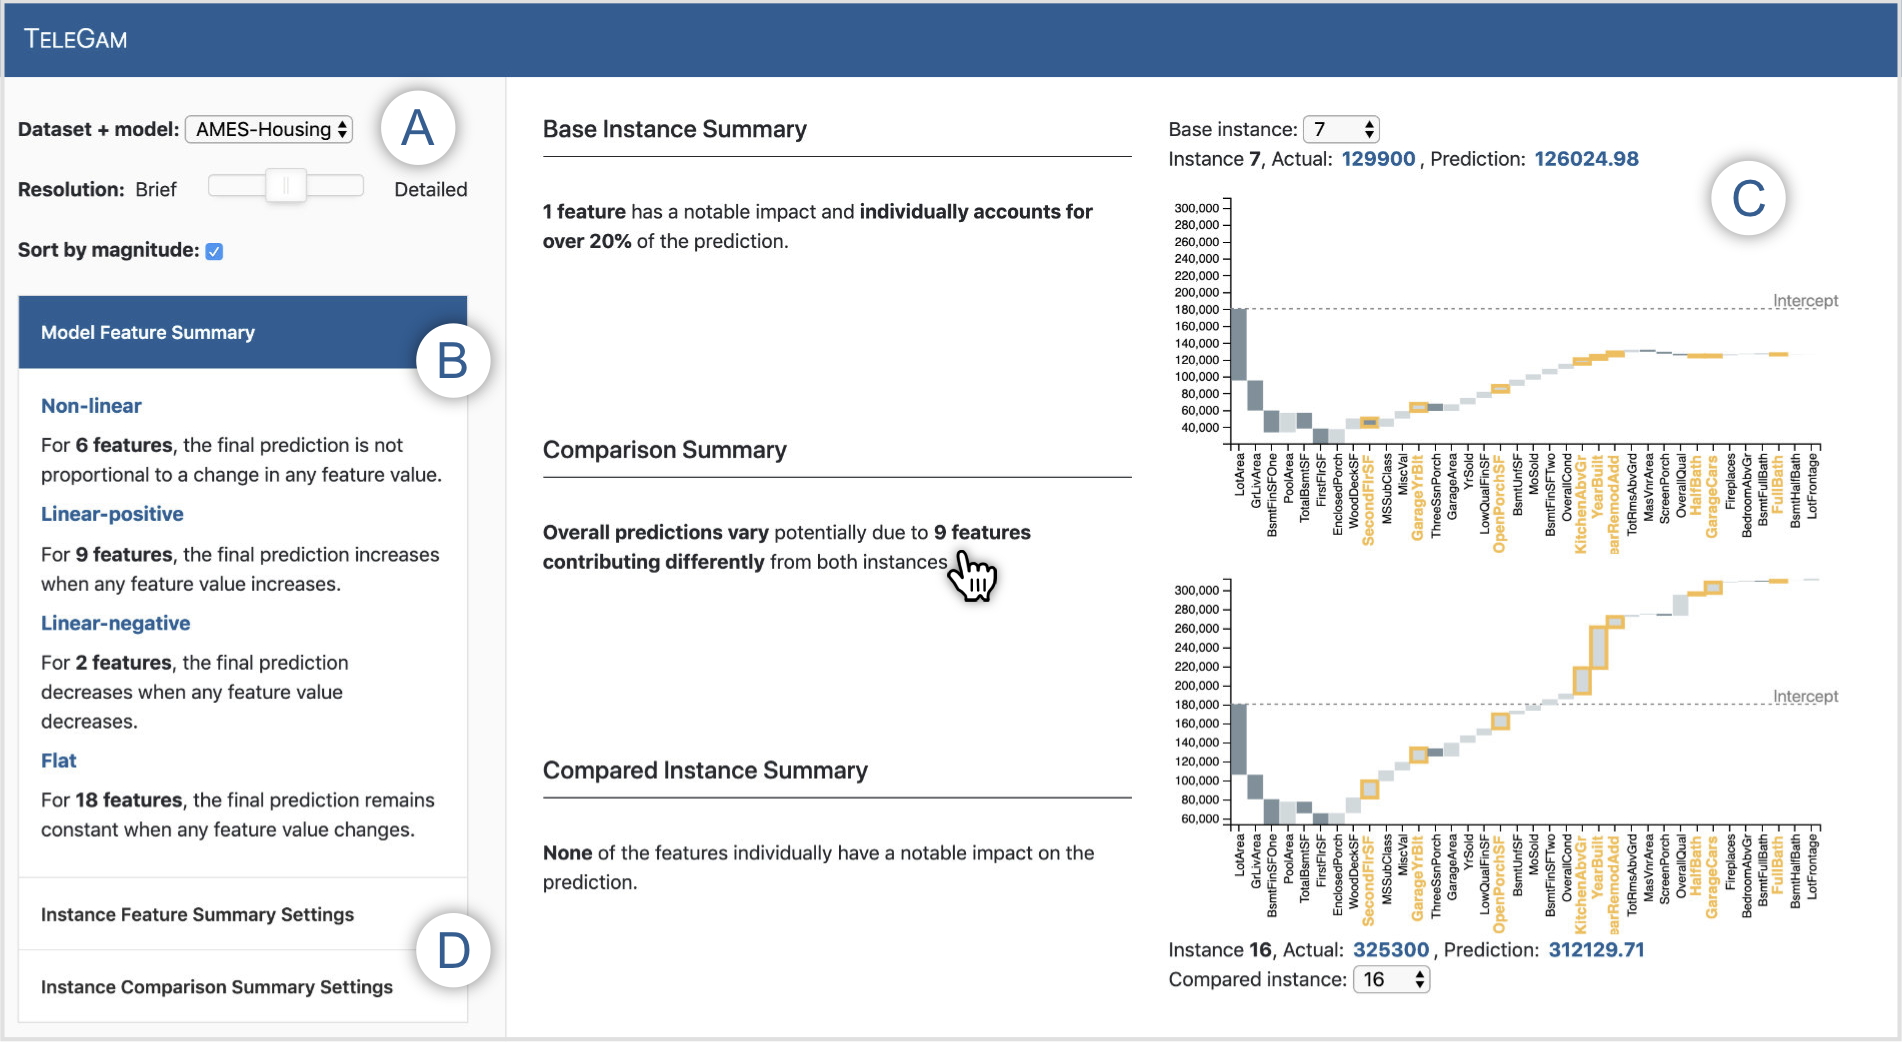Toggle the Sort by magnitude checkbox

click(214, 251)
